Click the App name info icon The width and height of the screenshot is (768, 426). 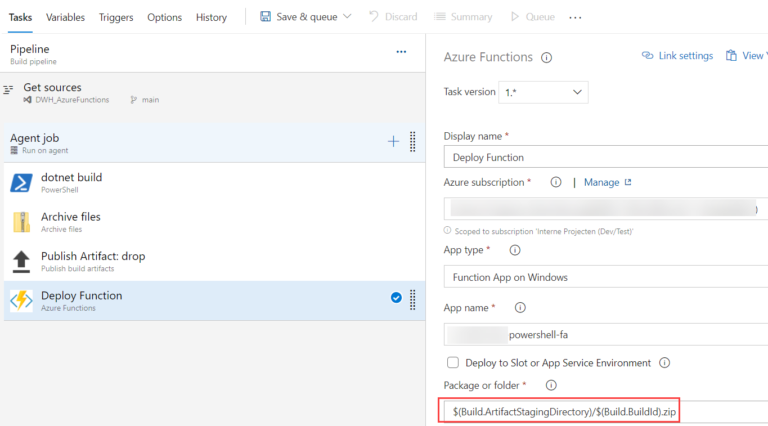coord(520,308)
